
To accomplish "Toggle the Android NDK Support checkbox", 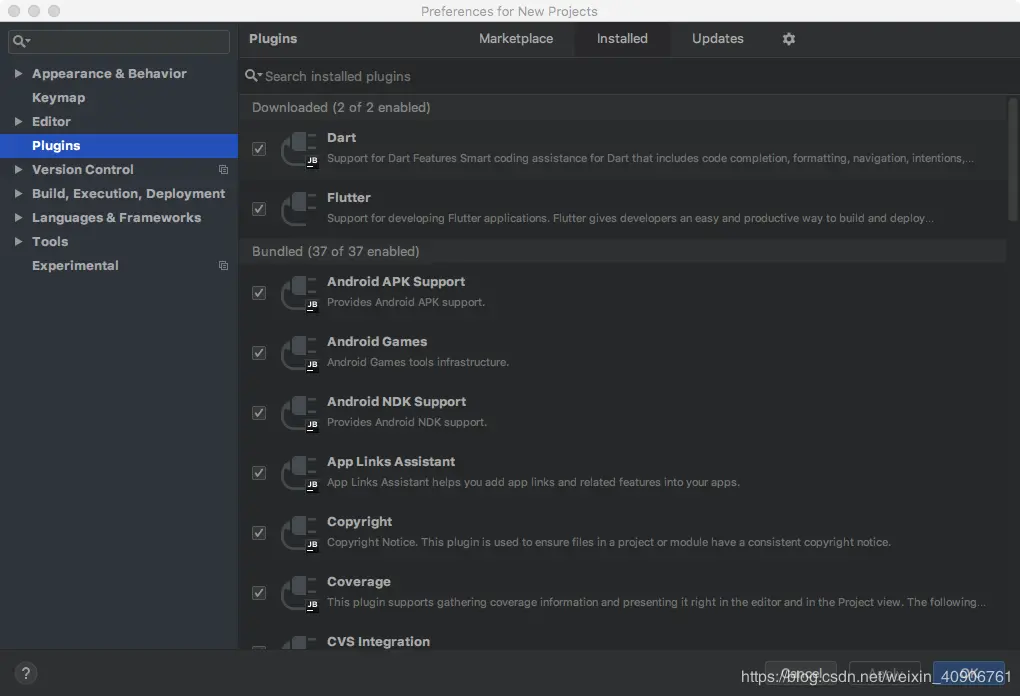I will (259, 413).
